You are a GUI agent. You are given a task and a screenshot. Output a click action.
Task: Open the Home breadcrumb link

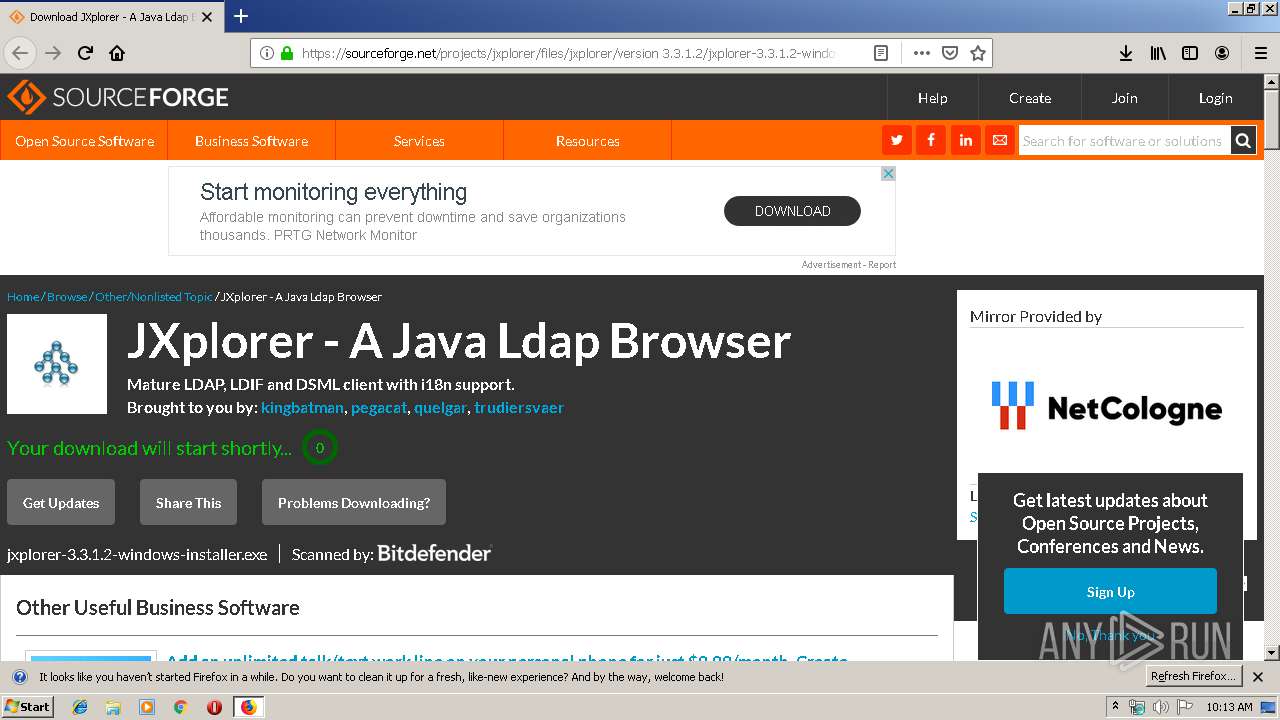pos(23,297)
